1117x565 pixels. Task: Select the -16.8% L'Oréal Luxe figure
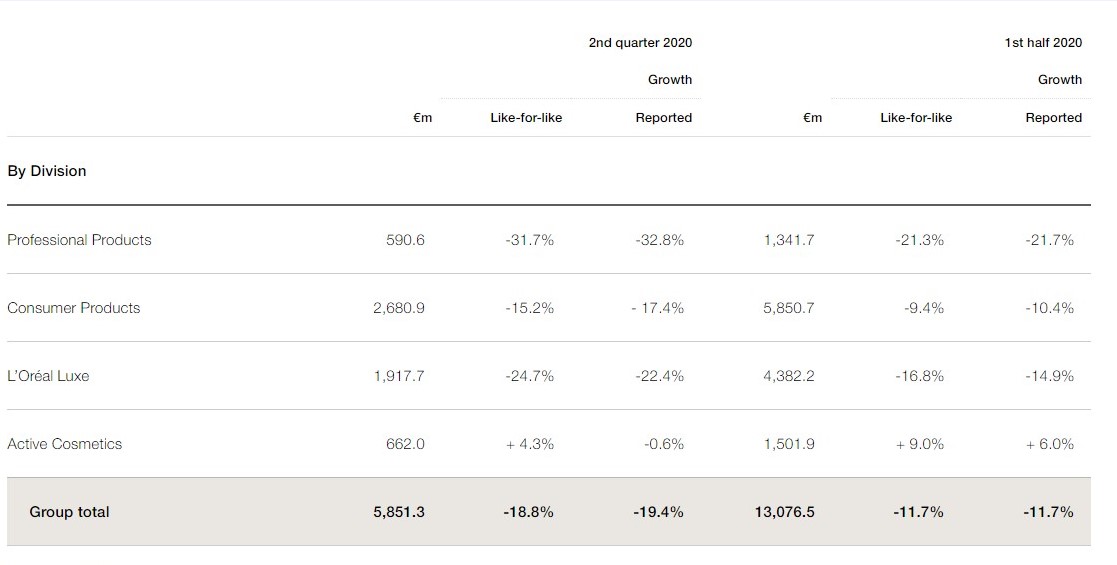tap(919, 376)
